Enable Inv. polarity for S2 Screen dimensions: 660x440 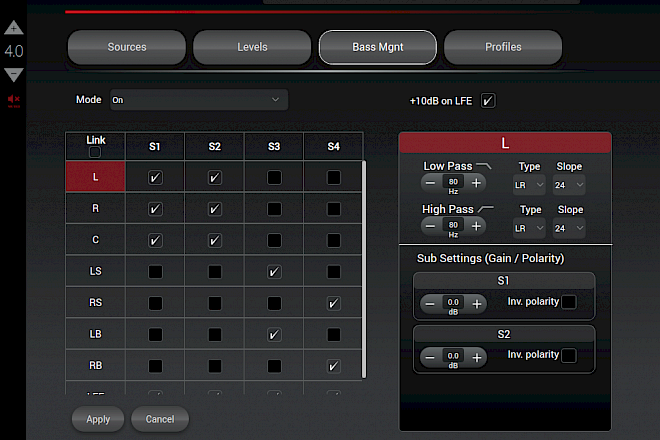pos(569,355)
